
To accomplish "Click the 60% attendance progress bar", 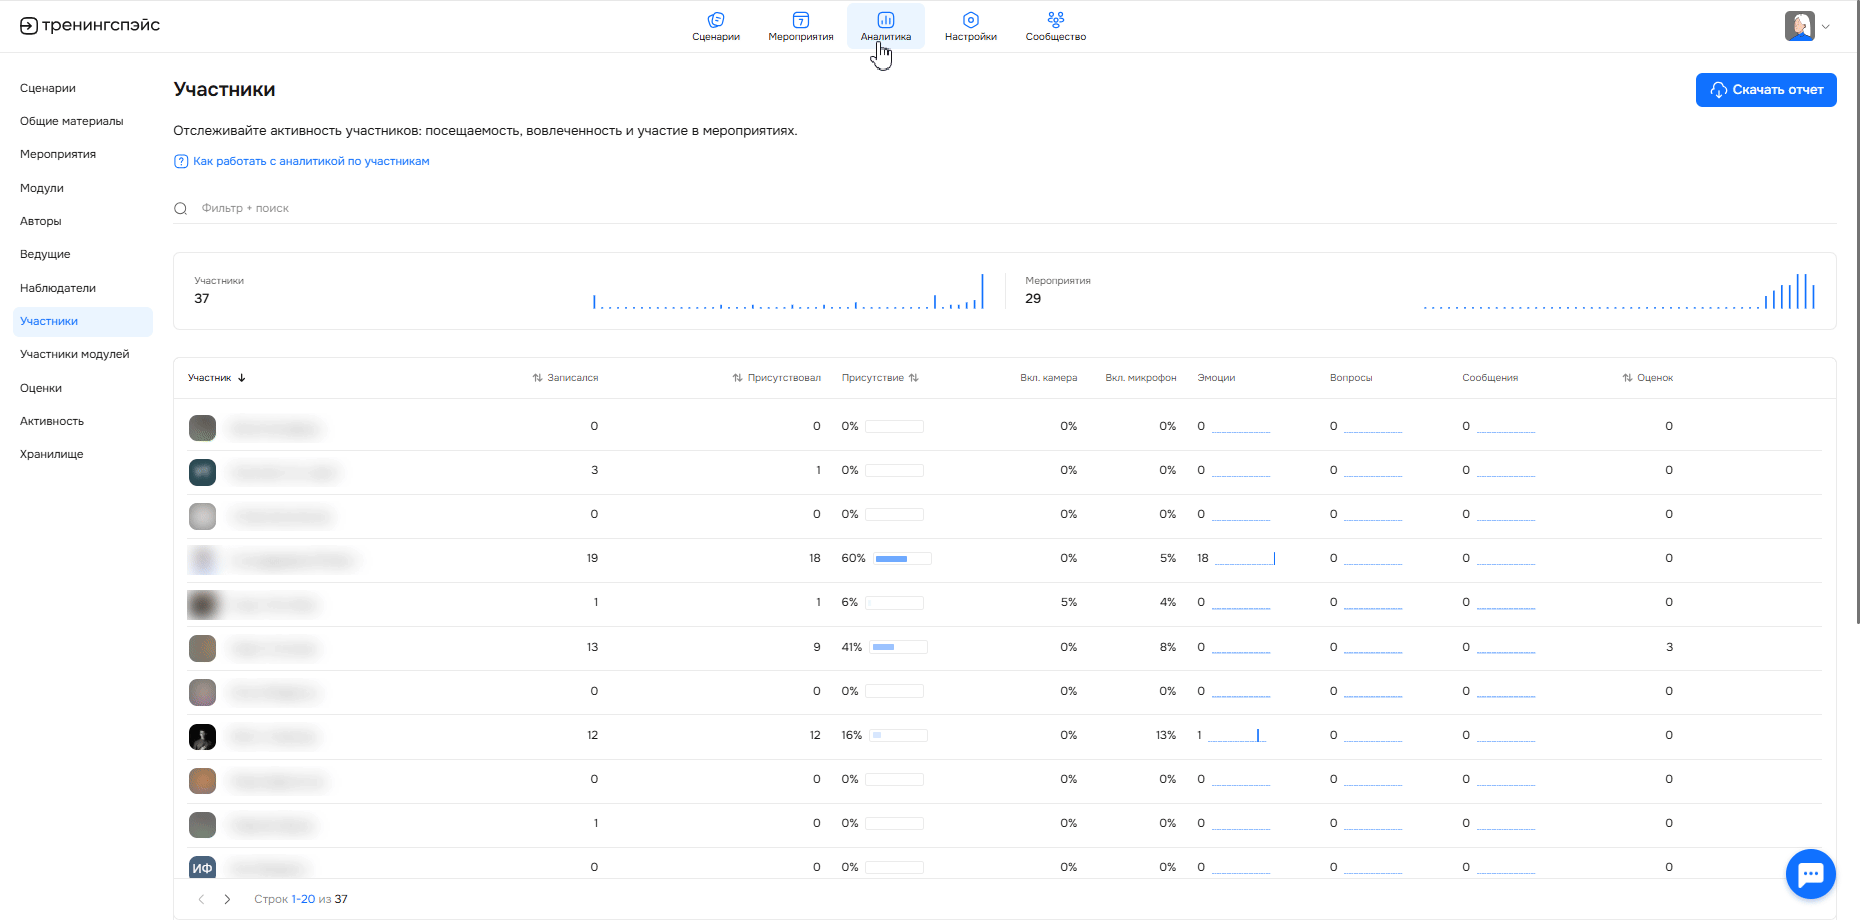I will click(x=902, y=559).
